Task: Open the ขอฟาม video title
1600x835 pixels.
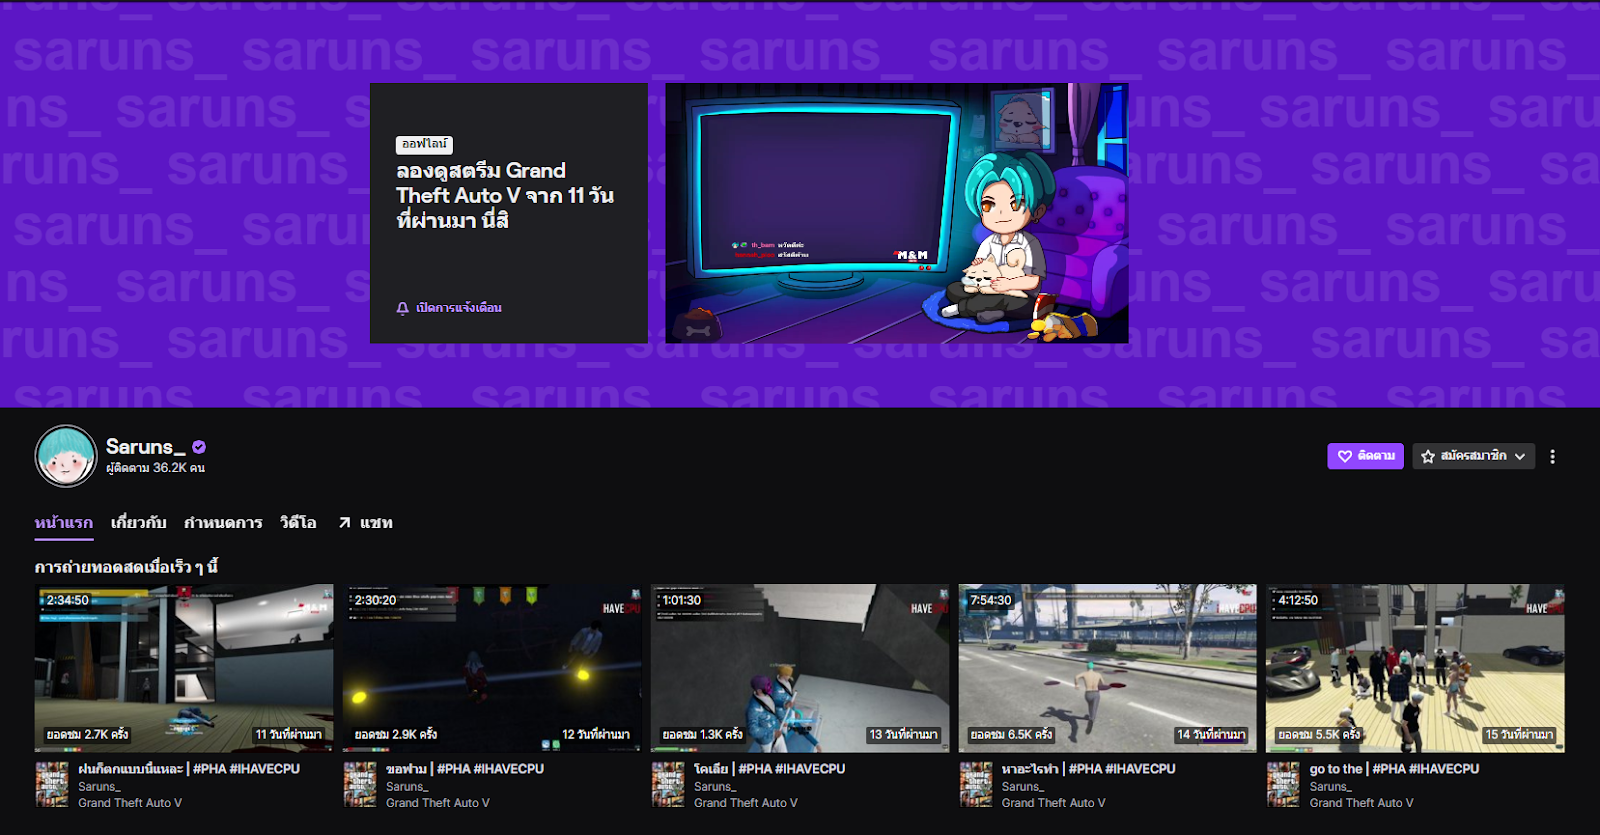Action: coord(465,769)
